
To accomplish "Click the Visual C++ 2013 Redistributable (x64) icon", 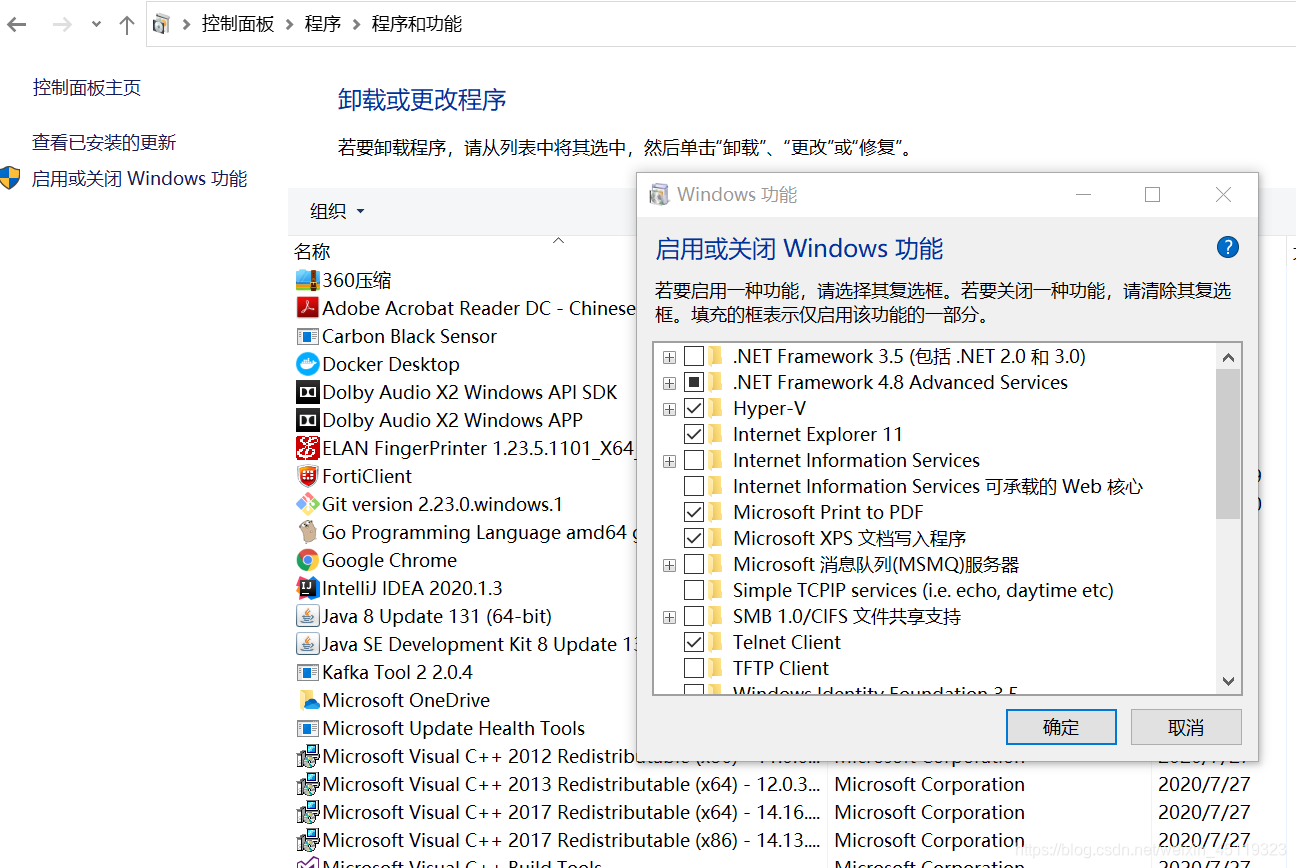I will point(307,784).
